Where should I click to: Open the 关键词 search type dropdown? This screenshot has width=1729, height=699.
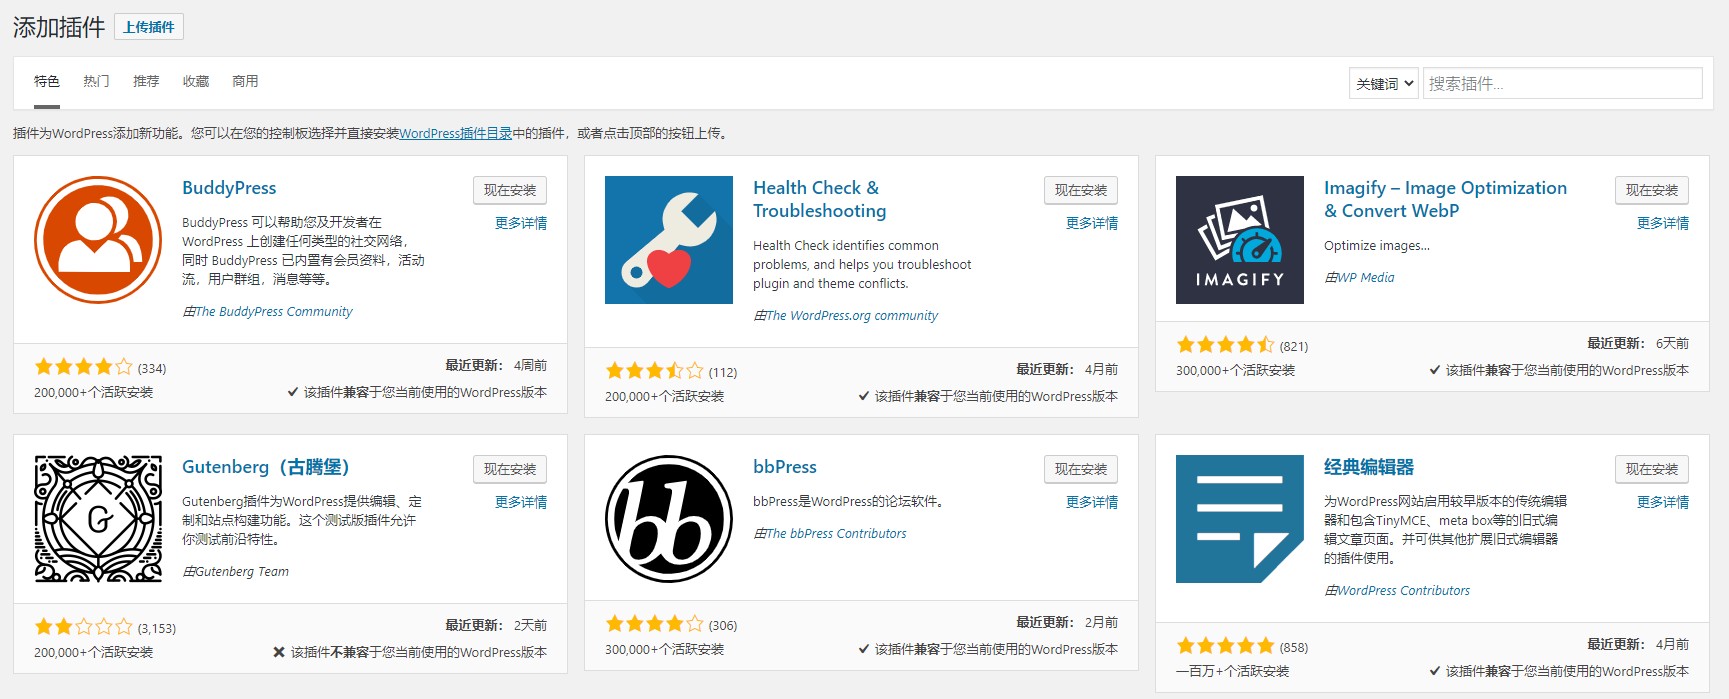coord(1384,83)
